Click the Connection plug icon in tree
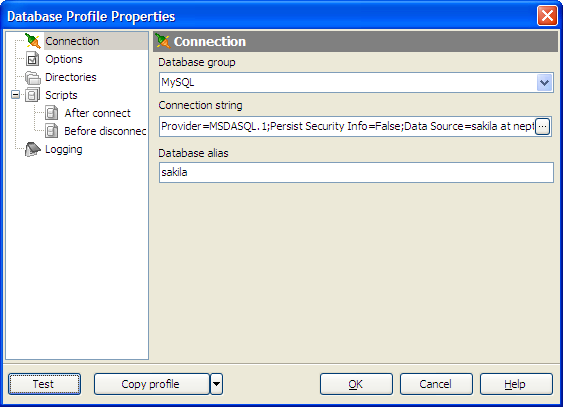 (33, 41)
